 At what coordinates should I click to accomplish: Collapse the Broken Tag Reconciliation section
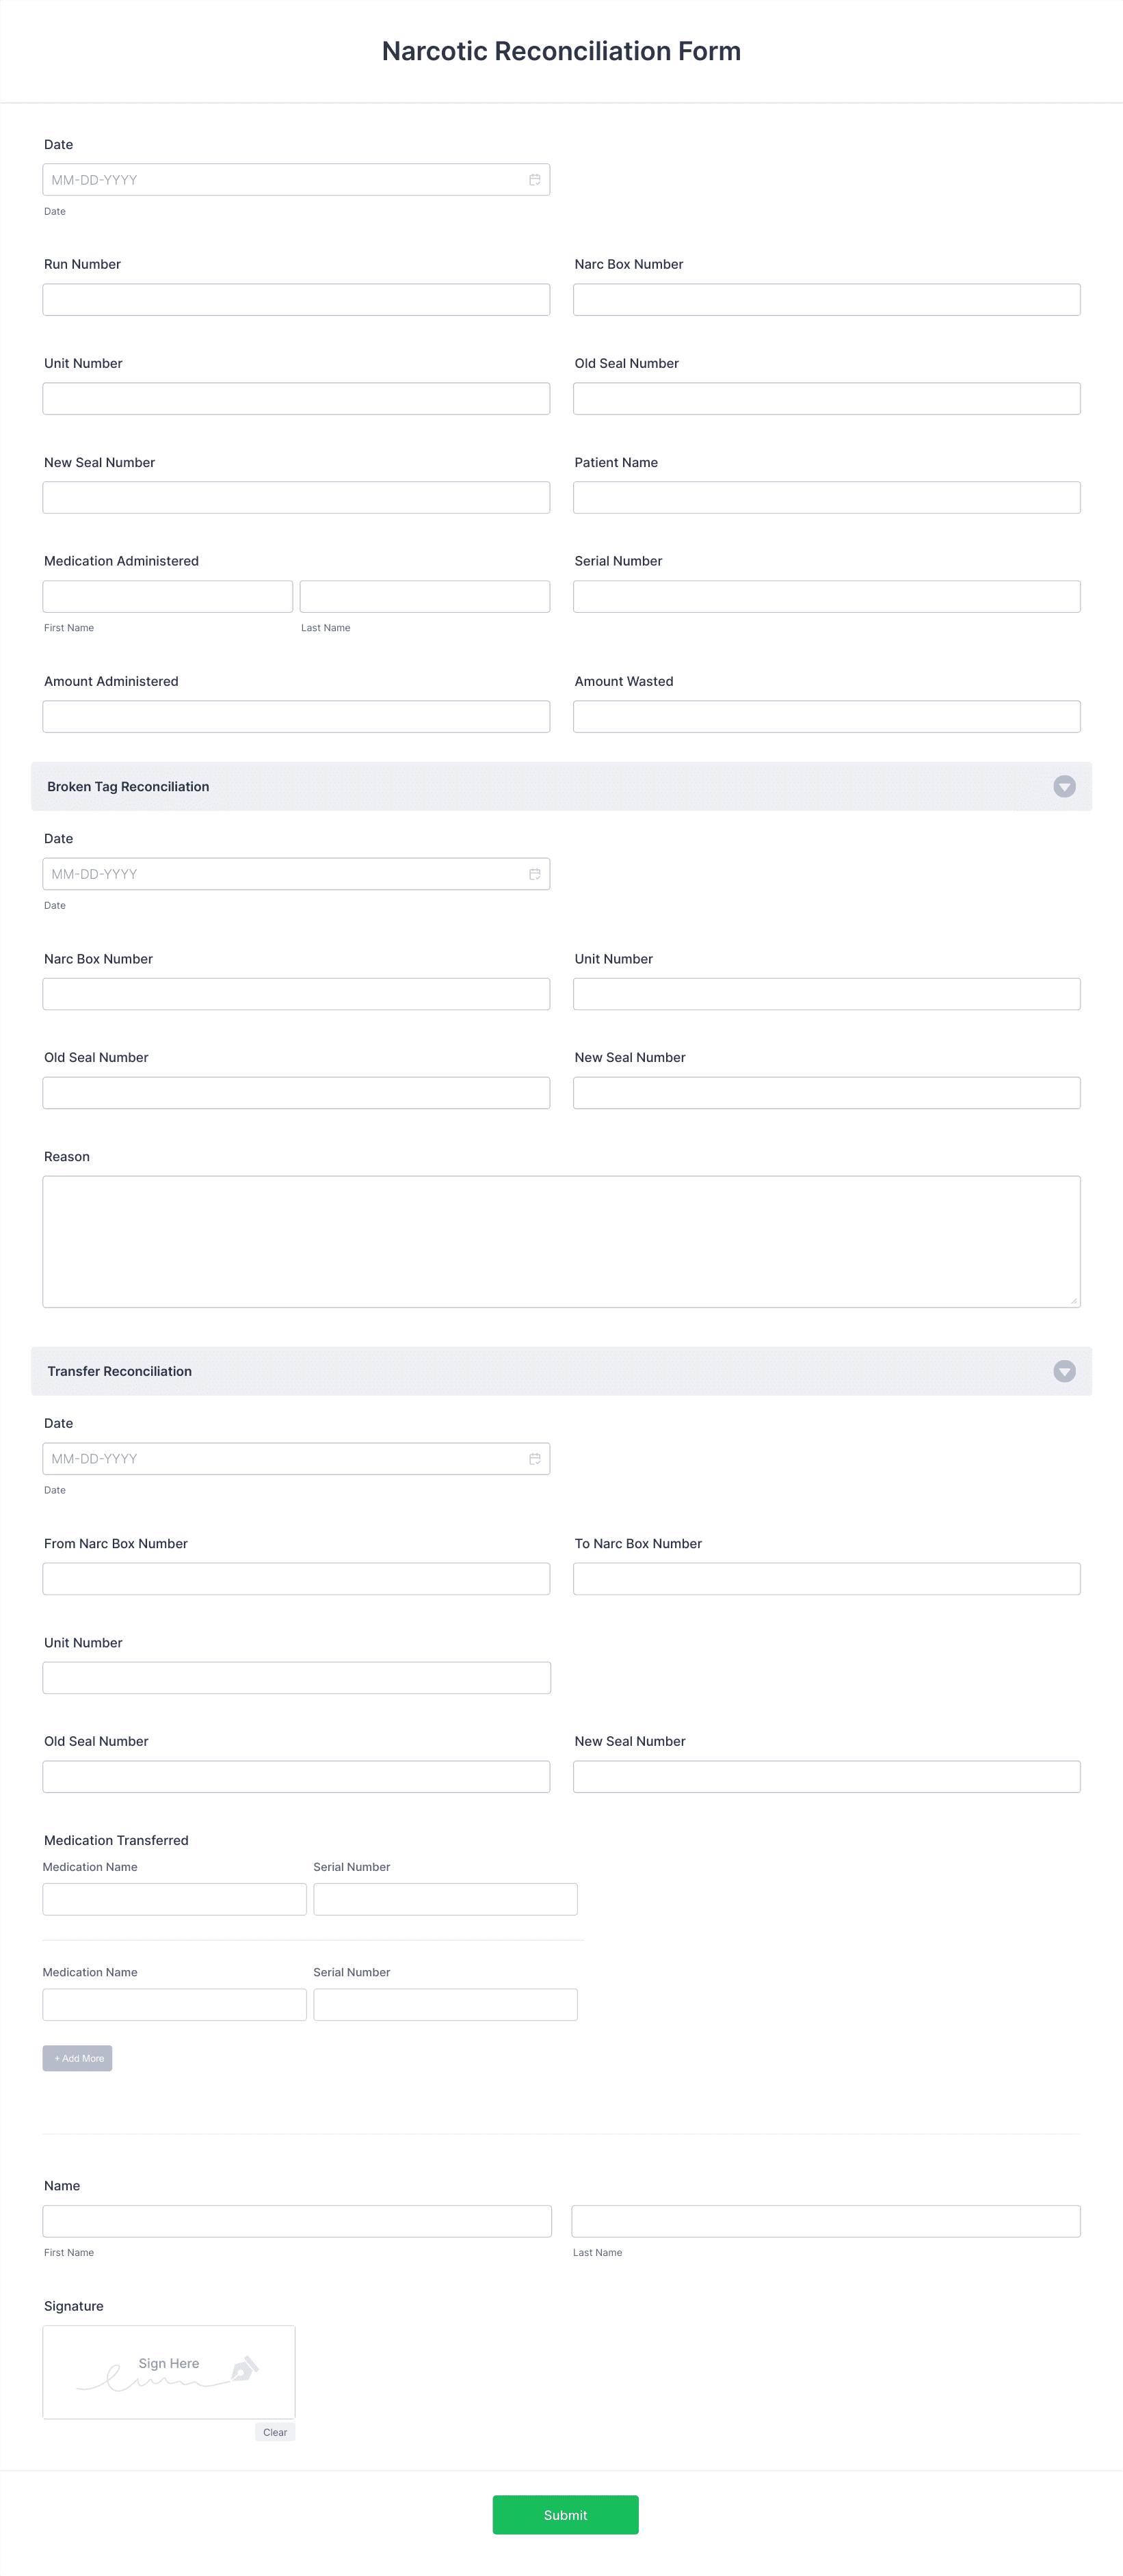(x=1064, y=787)
